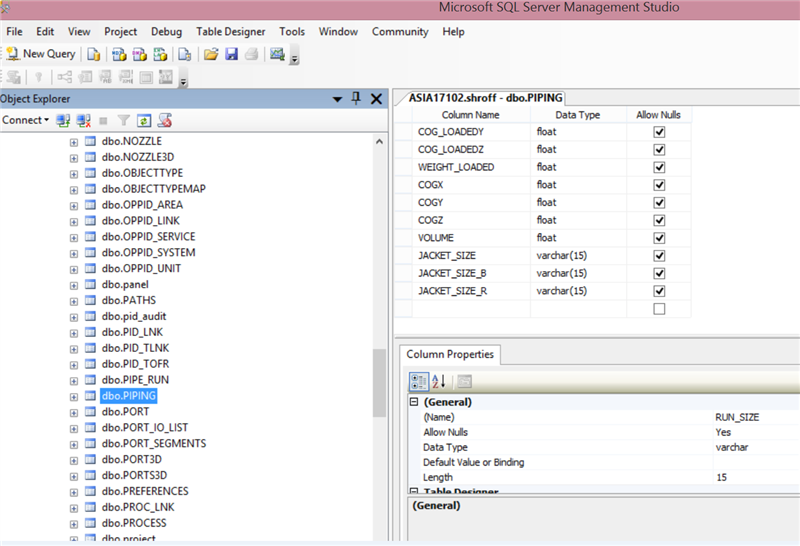
Task: Click the Save floppy disk icon
Action: (232, 54)
